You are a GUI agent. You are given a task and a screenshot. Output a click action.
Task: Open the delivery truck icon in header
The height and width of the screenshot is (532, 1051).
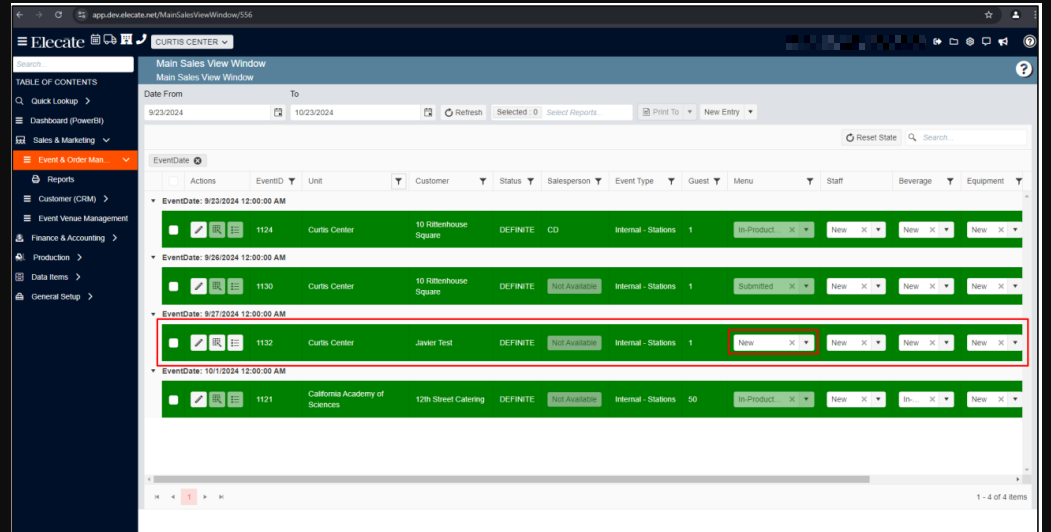click(110, 40)
